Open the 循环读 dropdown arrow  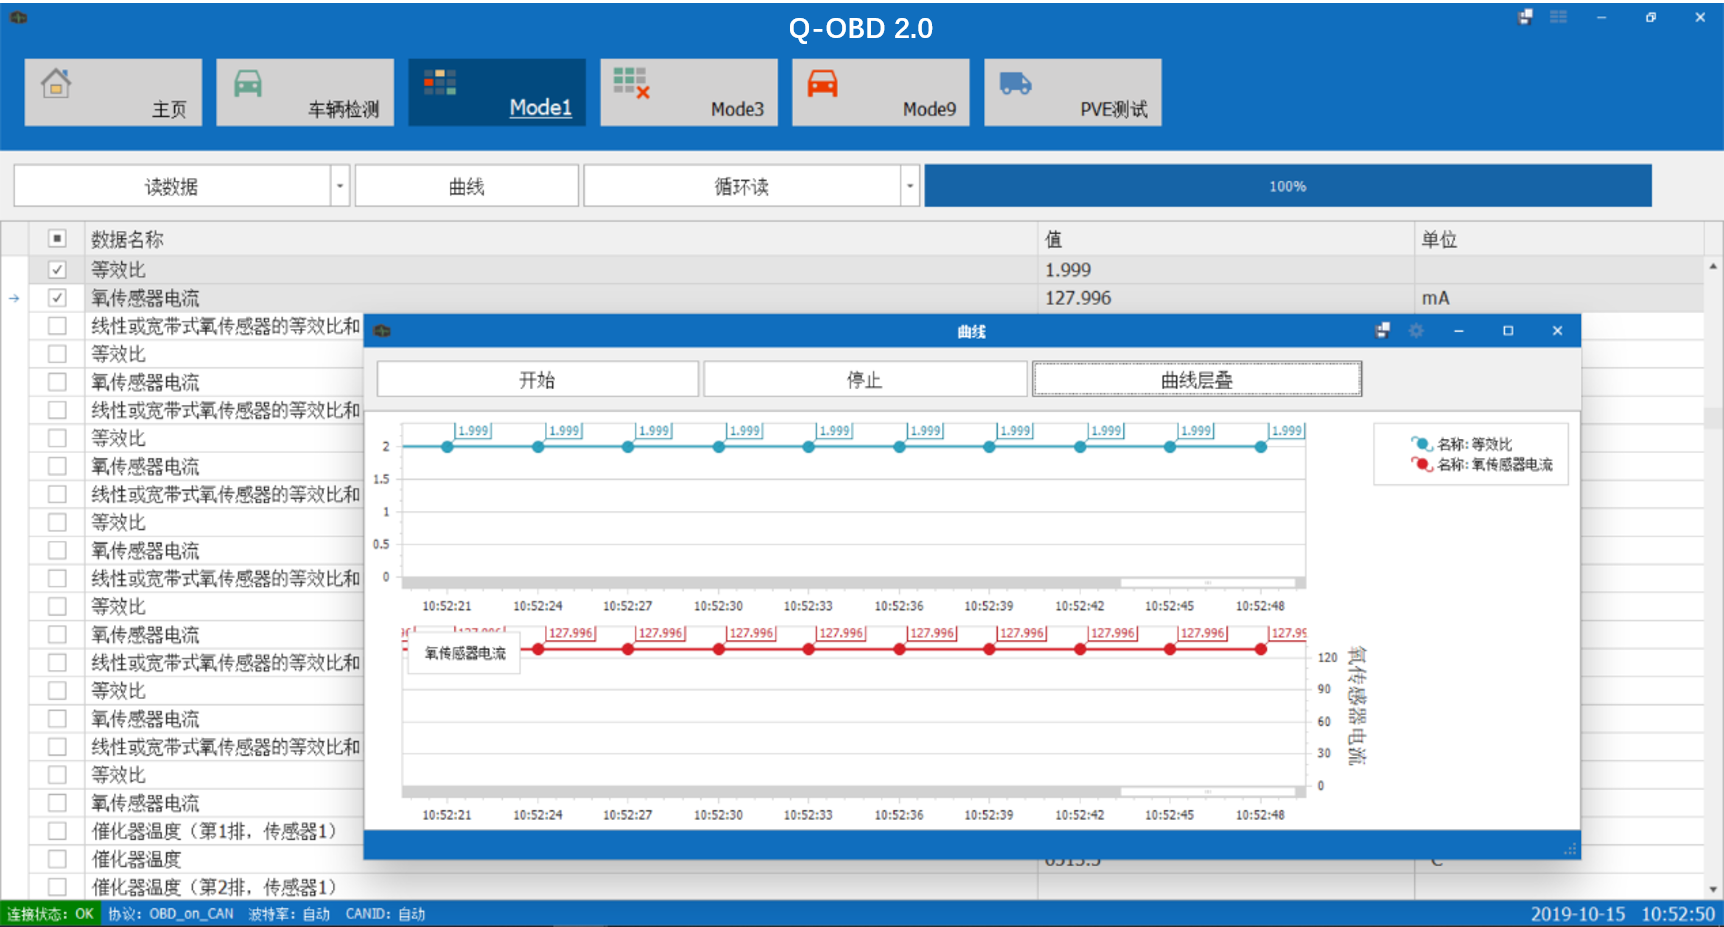pos(910,186)
